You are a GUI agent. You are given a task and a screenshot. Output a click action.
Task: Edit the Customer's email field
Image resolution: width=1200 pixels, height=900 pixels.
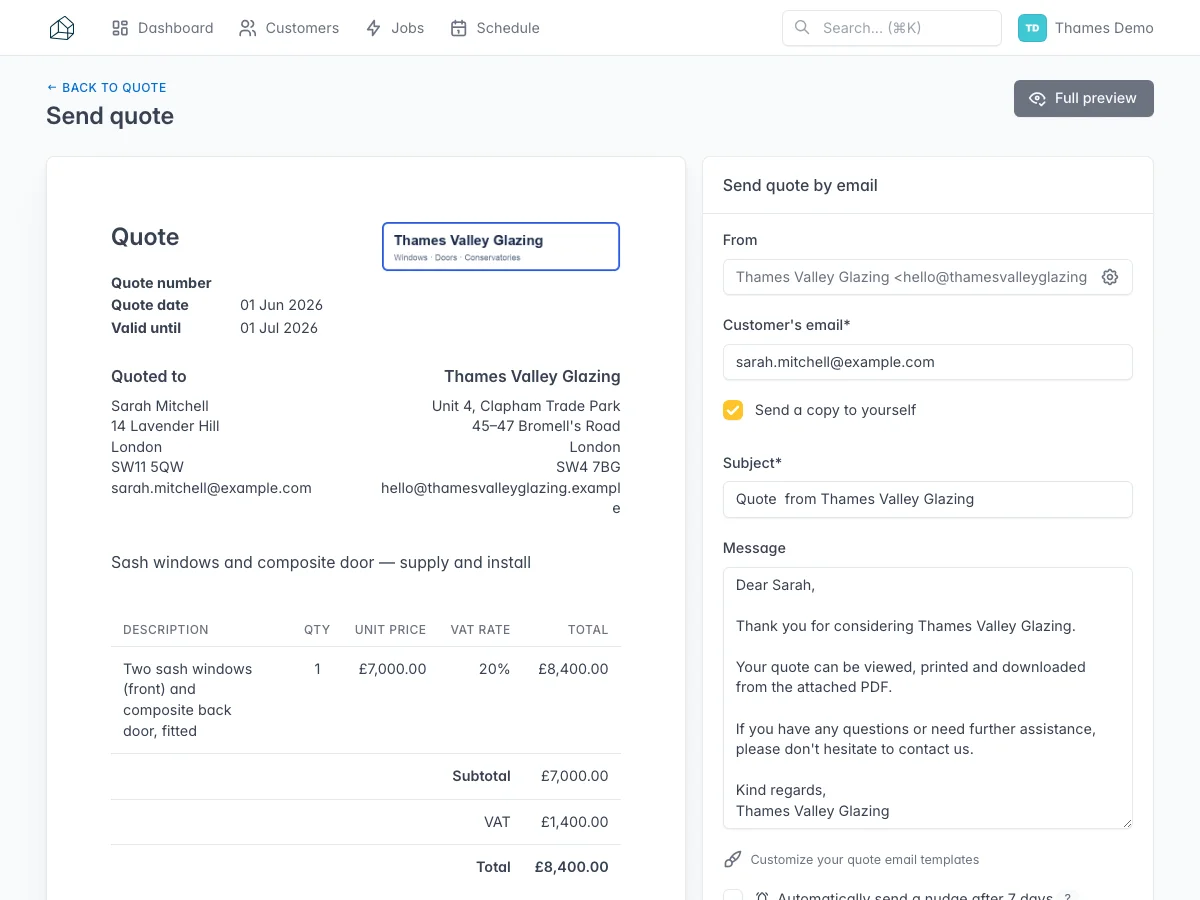pyautogui.click(x=928, y=362)
